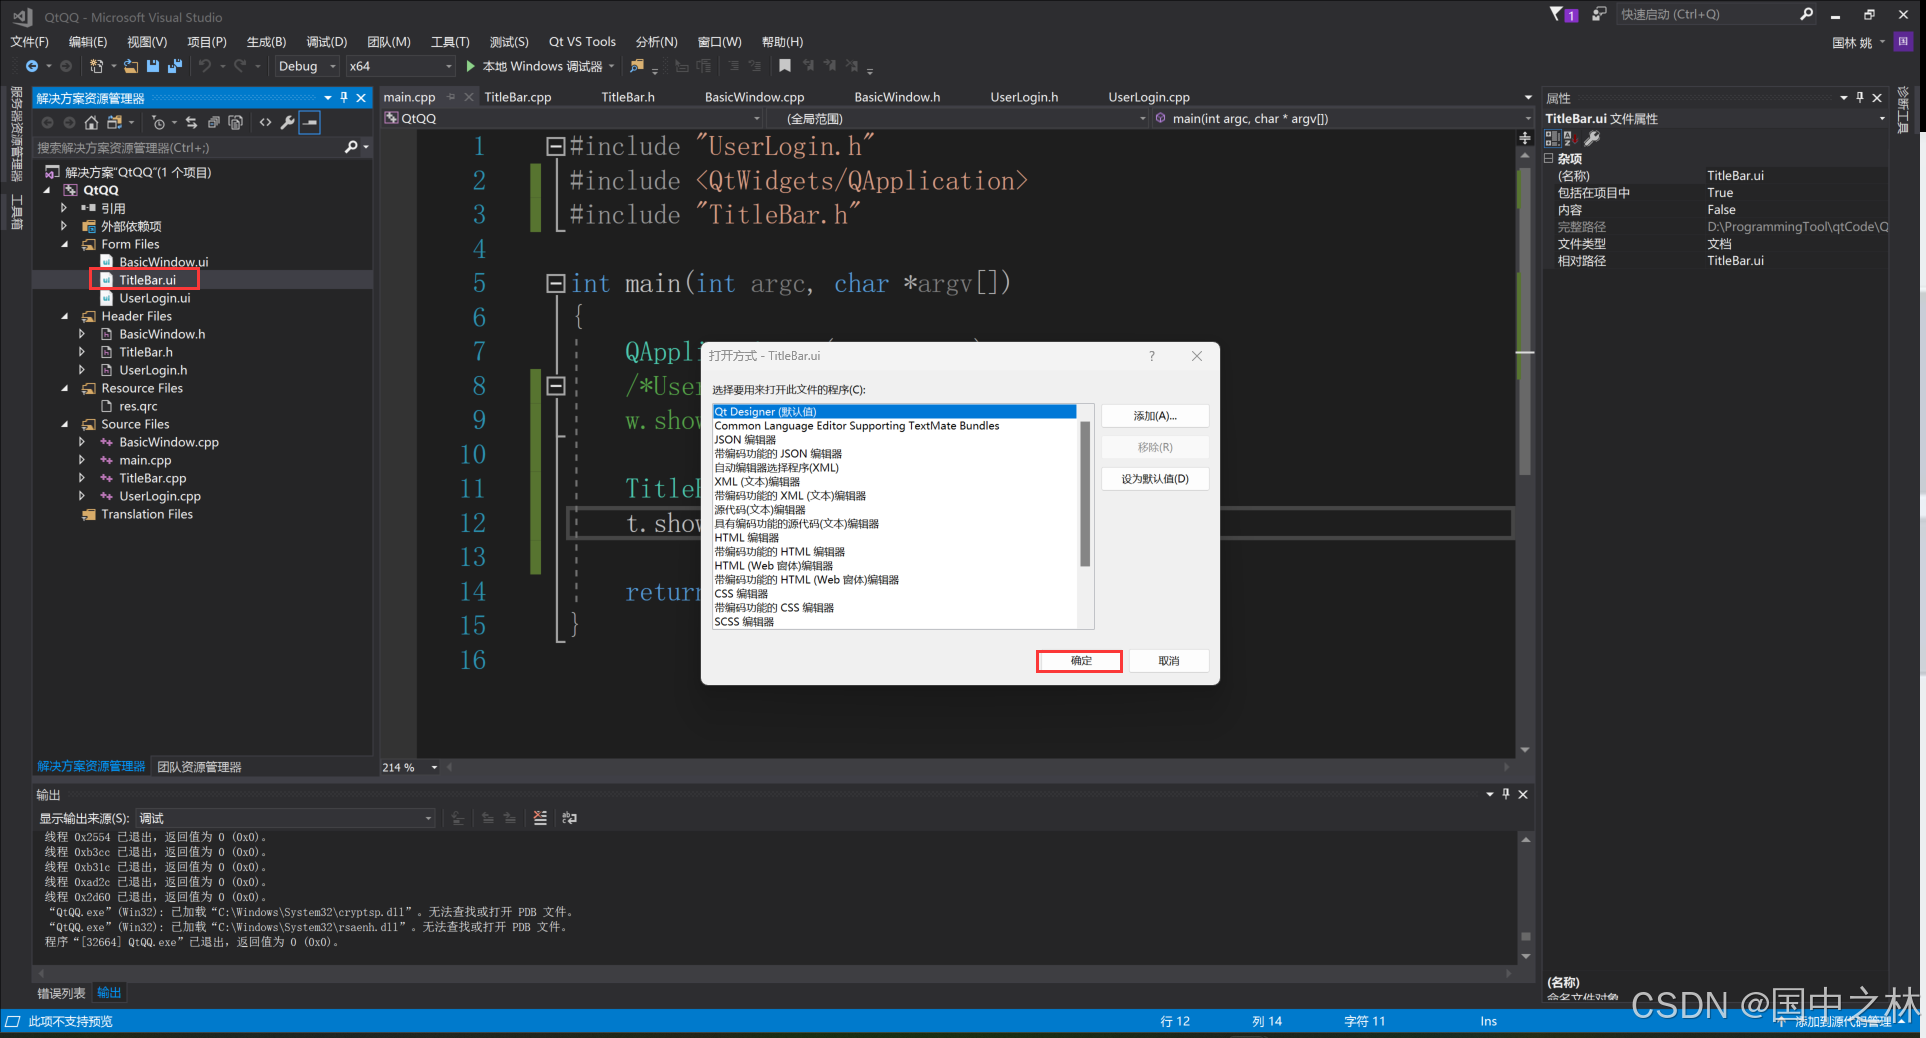Image resolution: width=1926 pixels, height=1038 pixels.
Task: Click the help question mark in Open With dialog
Action: [1151, 356]
